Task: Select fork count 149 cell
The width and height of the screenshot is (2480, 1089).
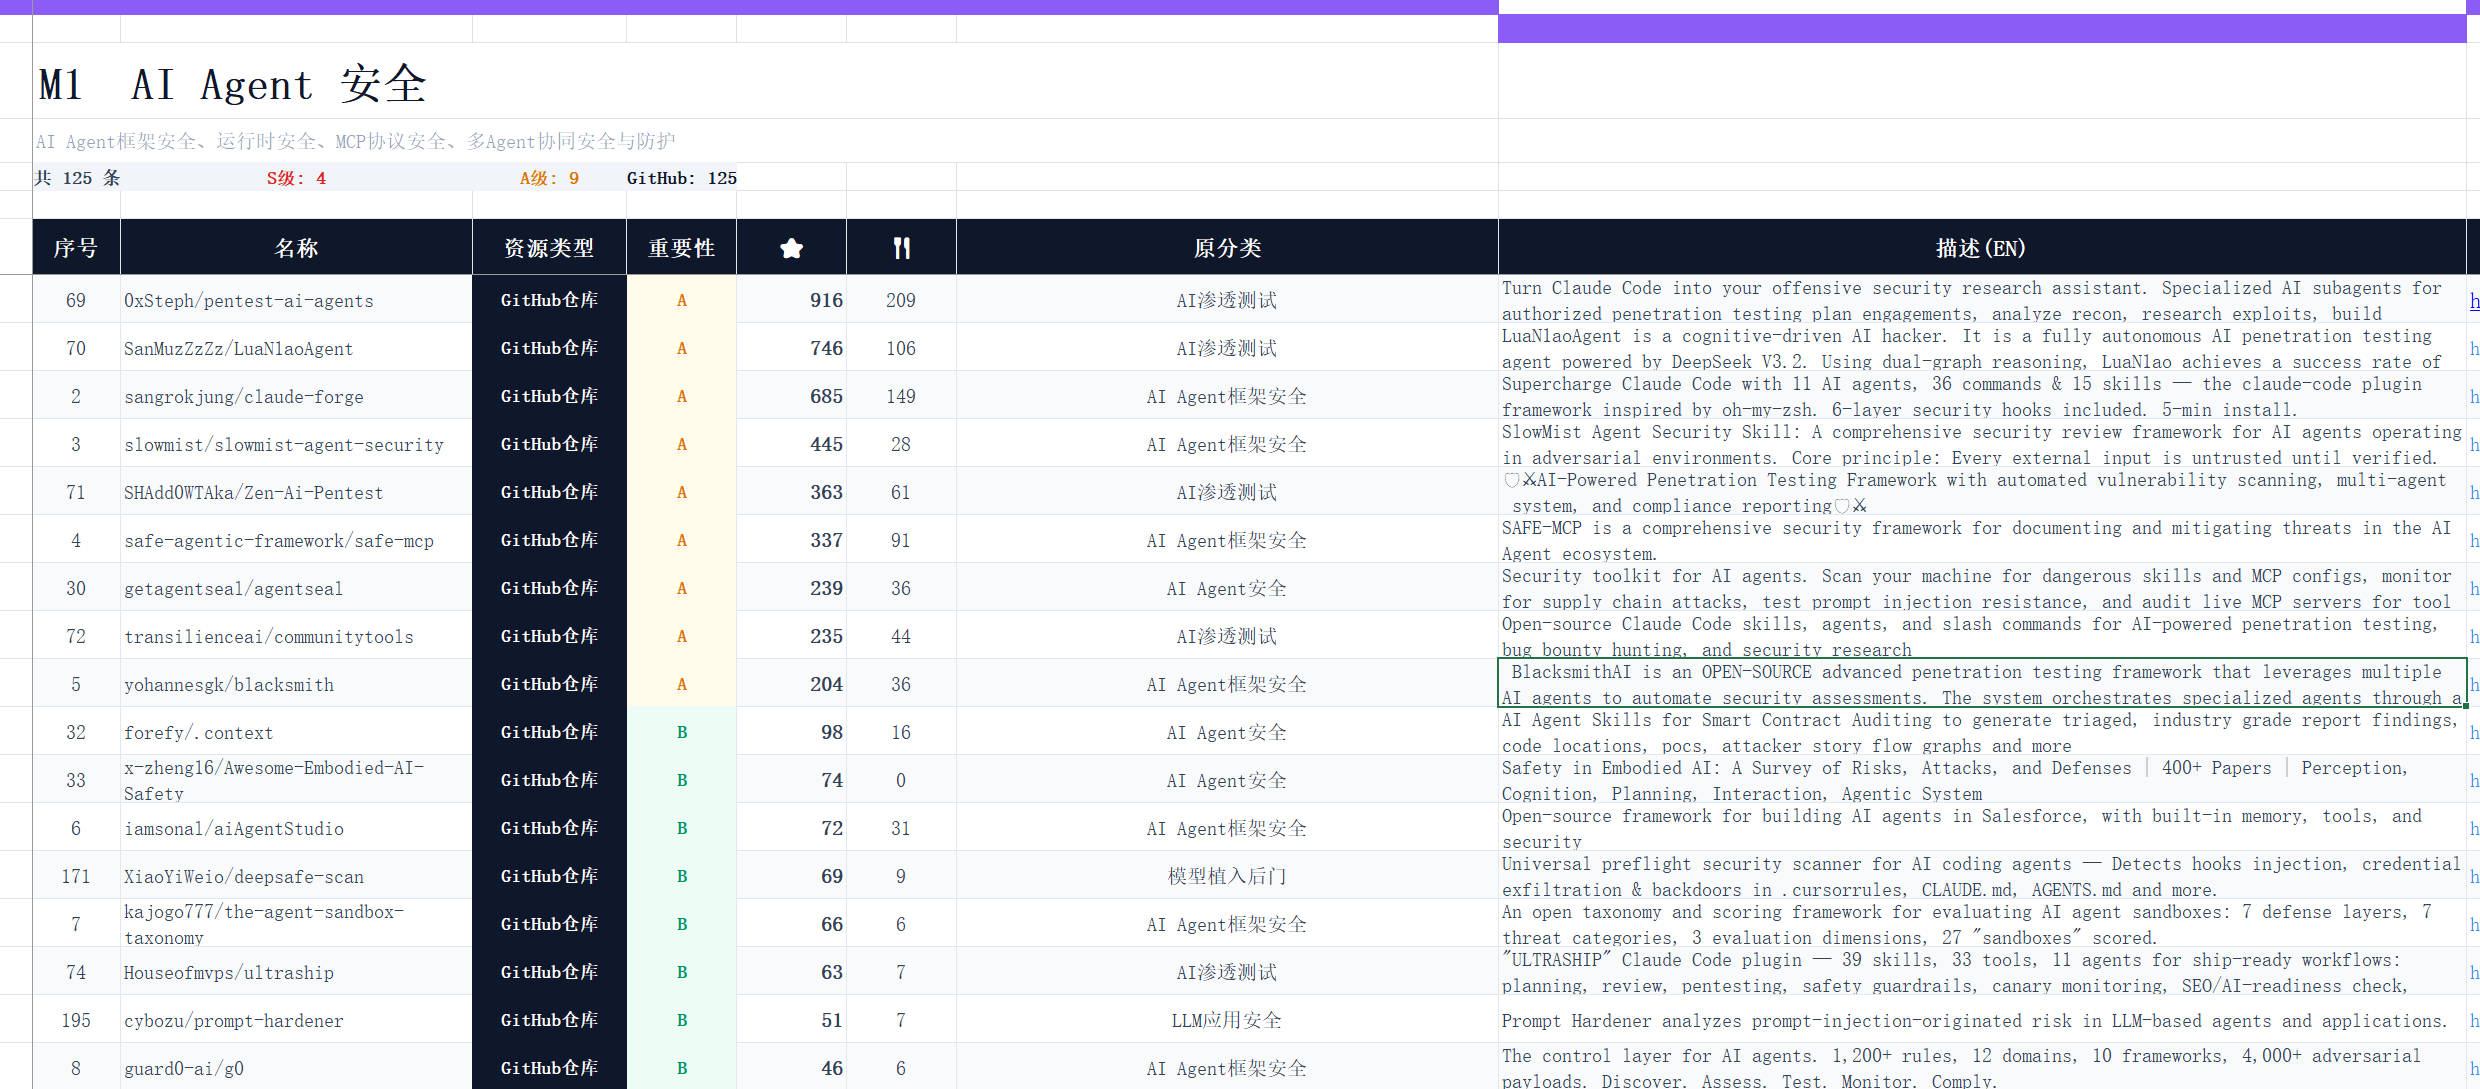Action: [x=901, y=396]
